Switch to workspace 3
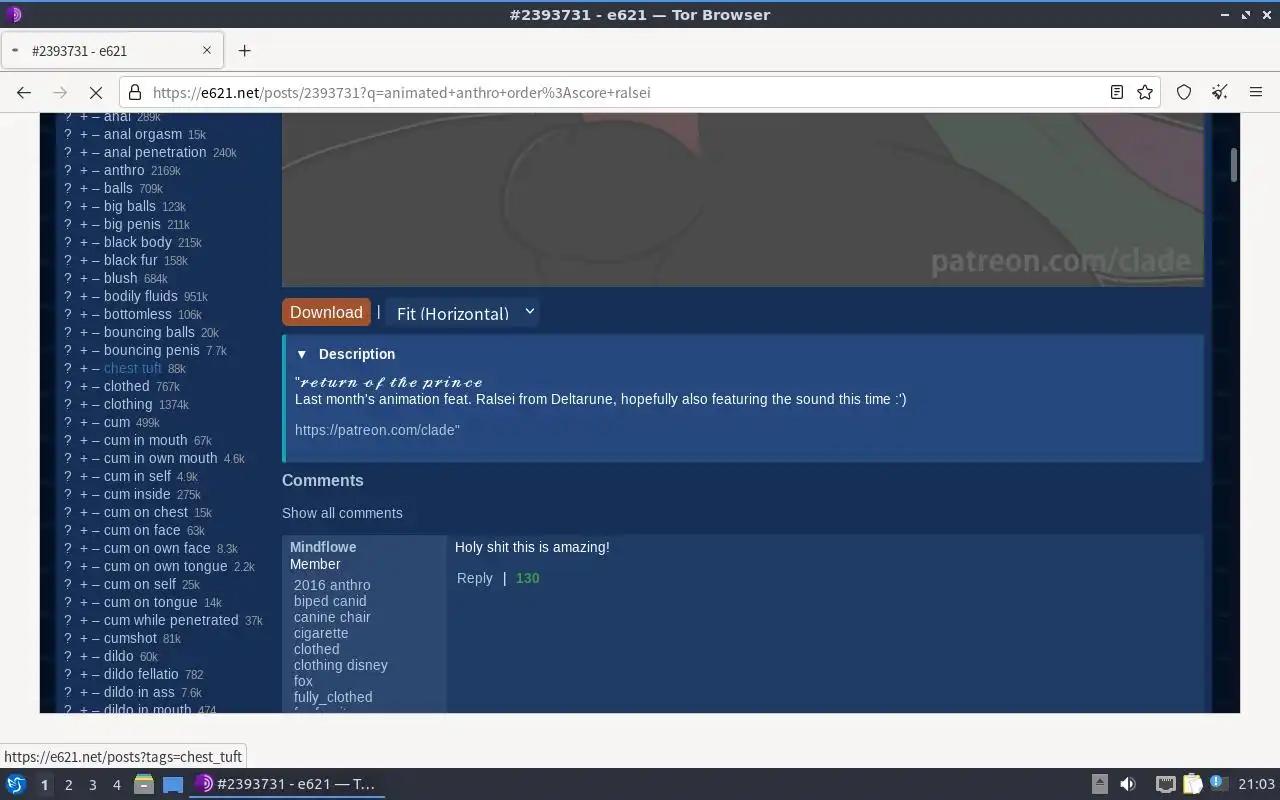 pos(92,785)
